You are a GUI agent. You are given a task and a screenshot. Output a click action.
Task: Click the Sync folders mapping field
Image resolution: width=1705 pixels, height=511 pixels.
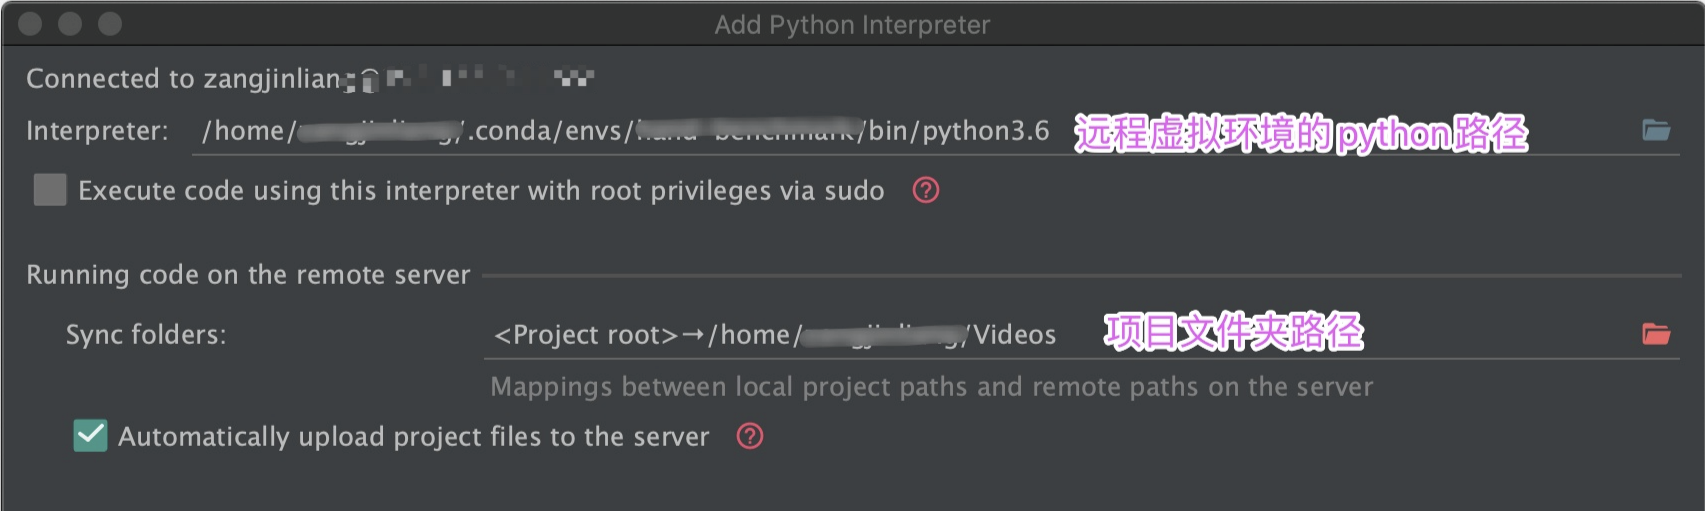775,335
